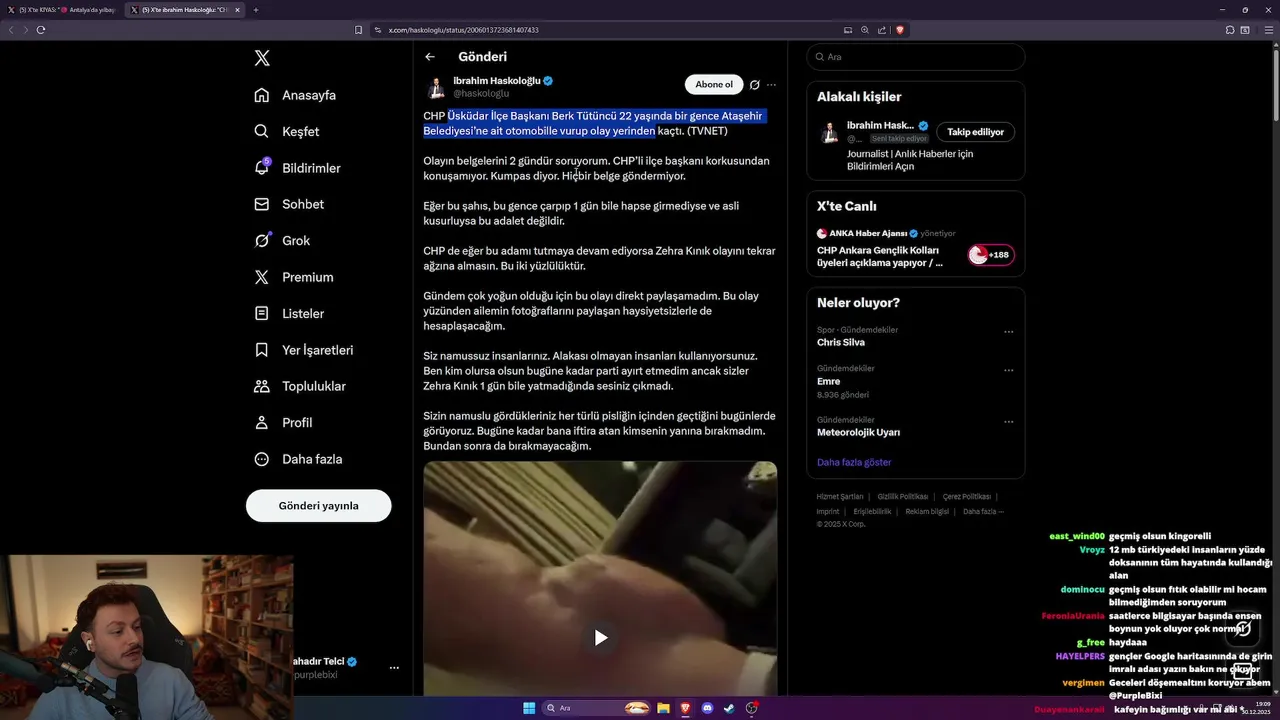Click the +188 listeners badge
This screenshot has height=720, width=1280.
click(x=991, y=255)
